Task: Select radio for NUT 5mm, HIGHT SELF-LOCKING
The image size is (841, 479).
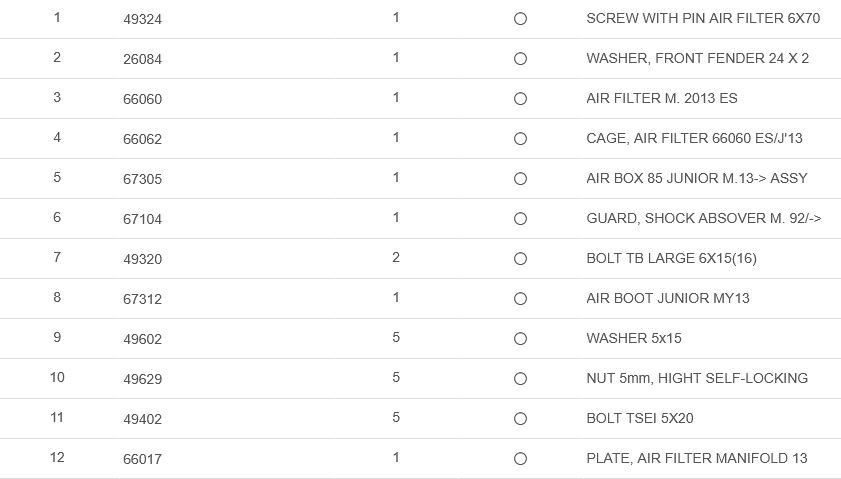Action: click(520, 379)
